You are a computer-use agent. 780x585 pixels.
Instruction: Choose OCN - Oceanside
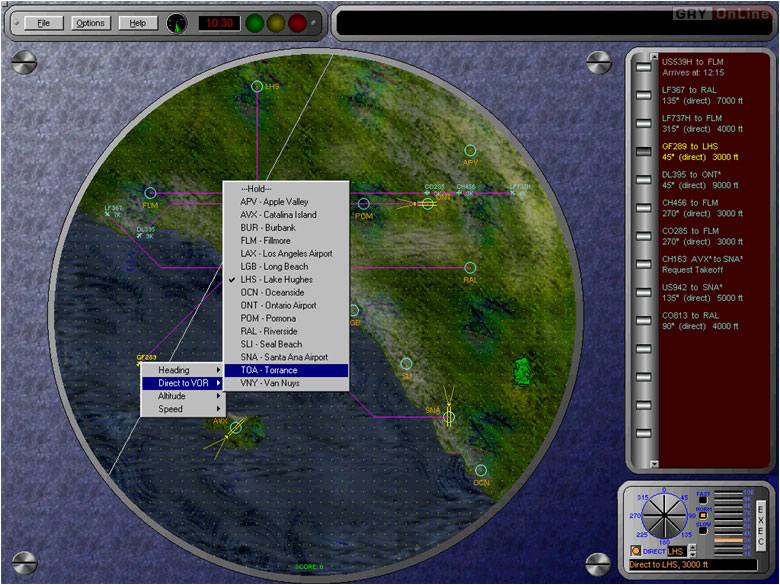286,292
